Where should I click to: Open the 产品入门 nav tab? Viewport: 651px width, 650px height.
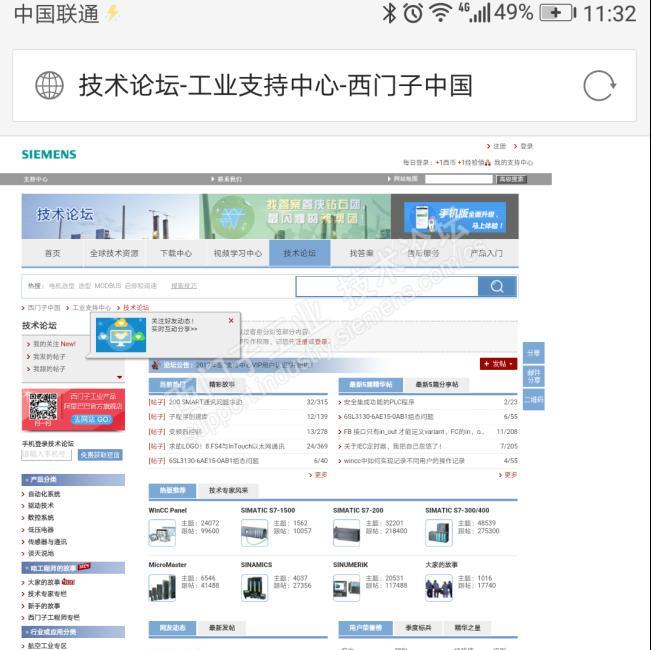click(486, 253)
